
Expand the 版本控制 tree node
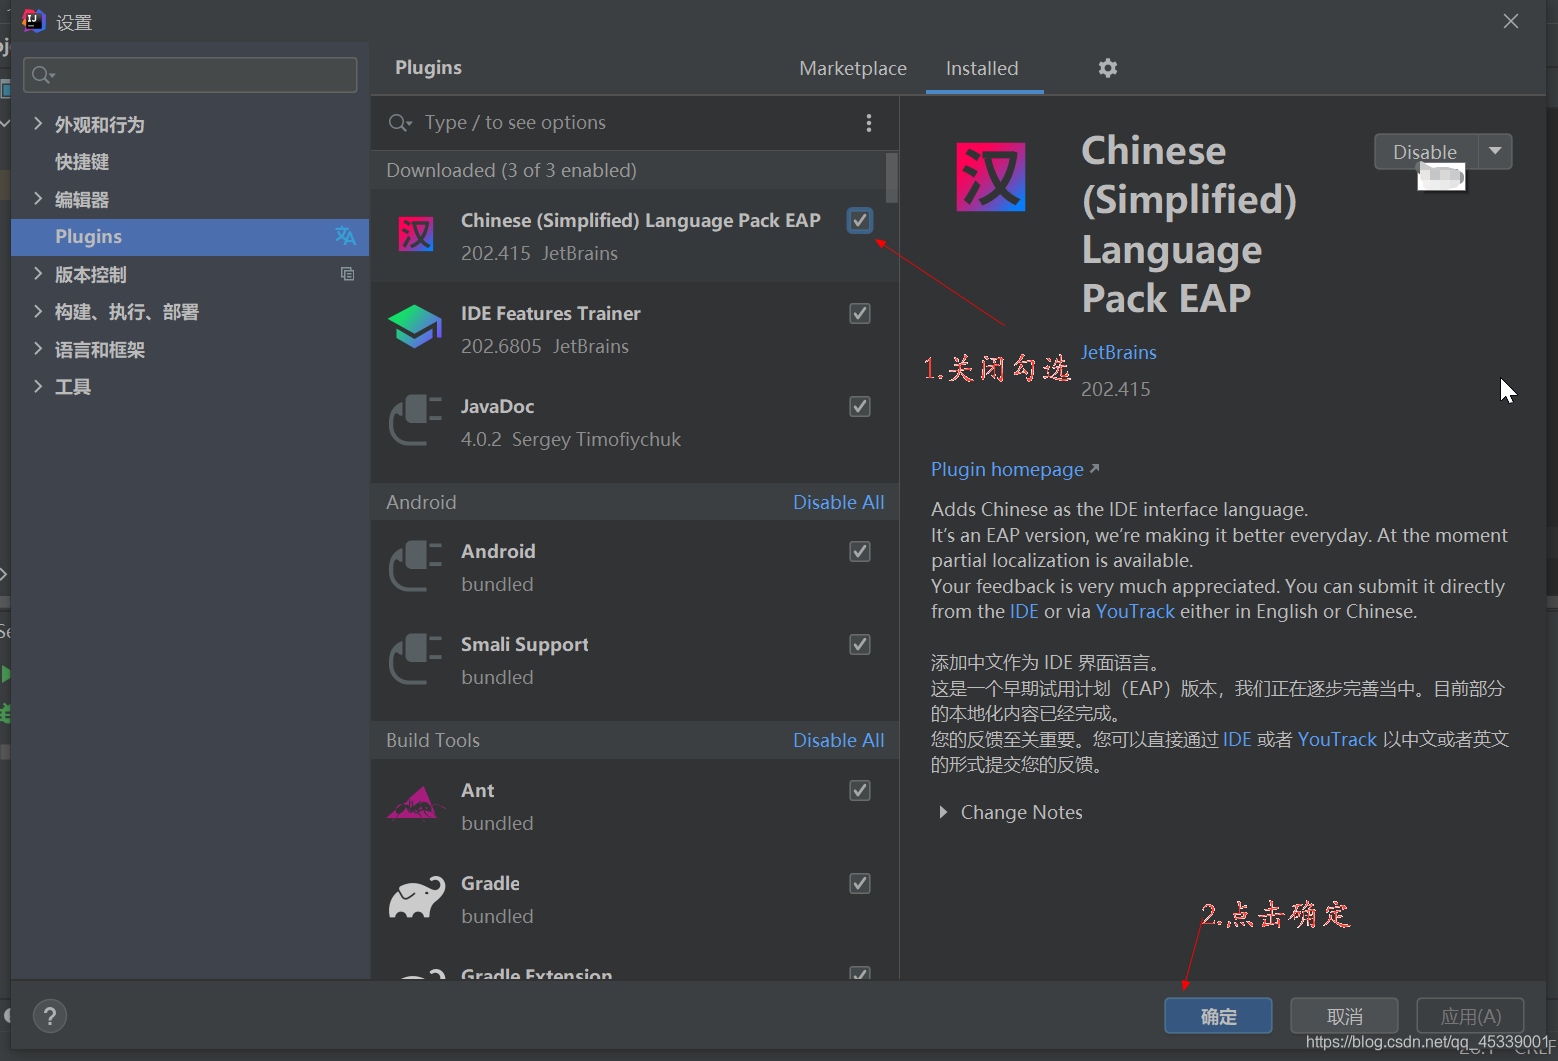pos(38,273)
